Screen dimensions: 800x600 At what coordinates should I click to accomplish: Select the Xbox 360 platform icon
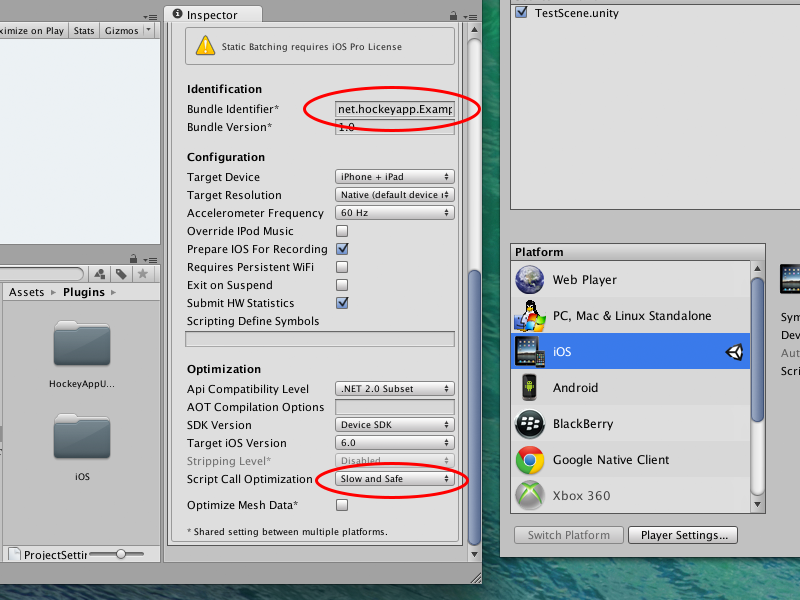click(530, 495)
